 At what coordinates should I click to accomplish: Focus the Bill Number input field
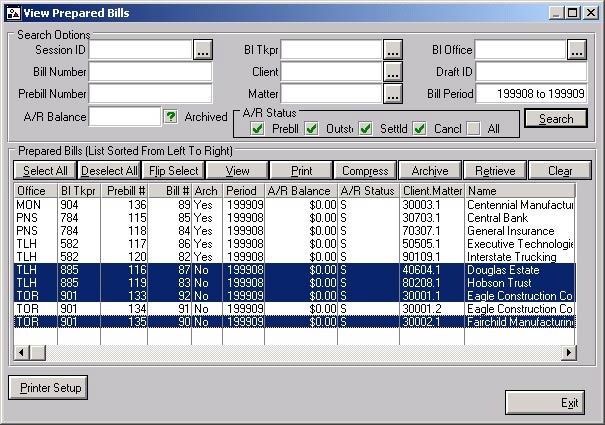click(x=150, y=72)
